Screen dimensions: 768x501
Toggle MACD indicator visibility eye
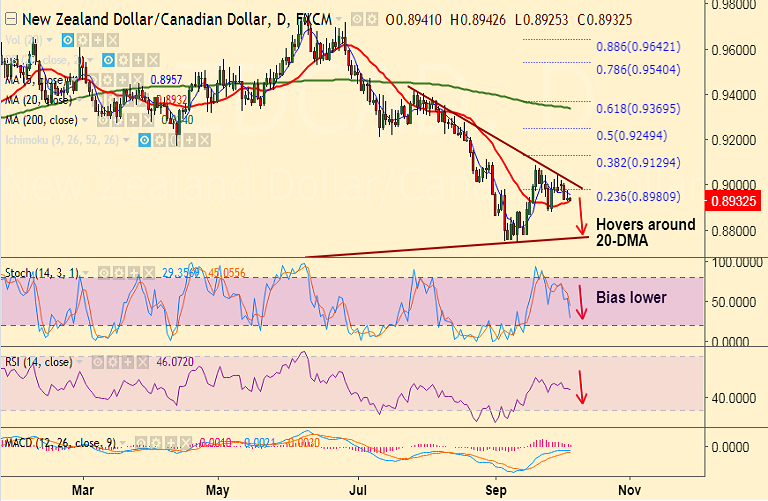(141, 444)
